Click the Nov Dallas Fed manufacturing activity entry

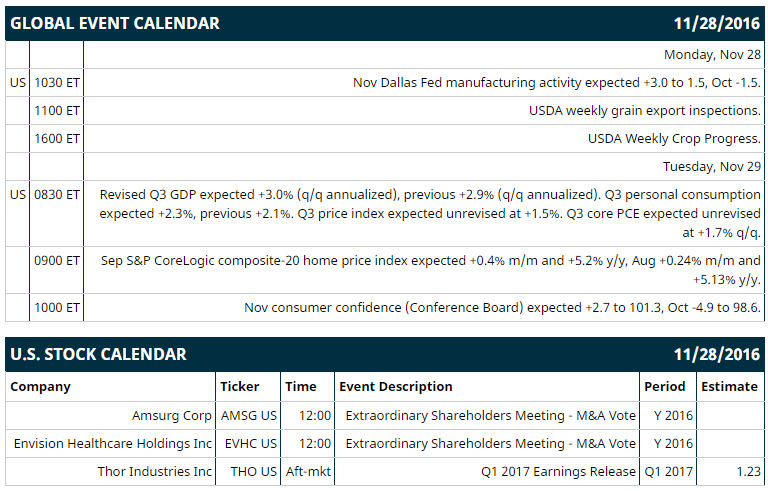[557, 82]
